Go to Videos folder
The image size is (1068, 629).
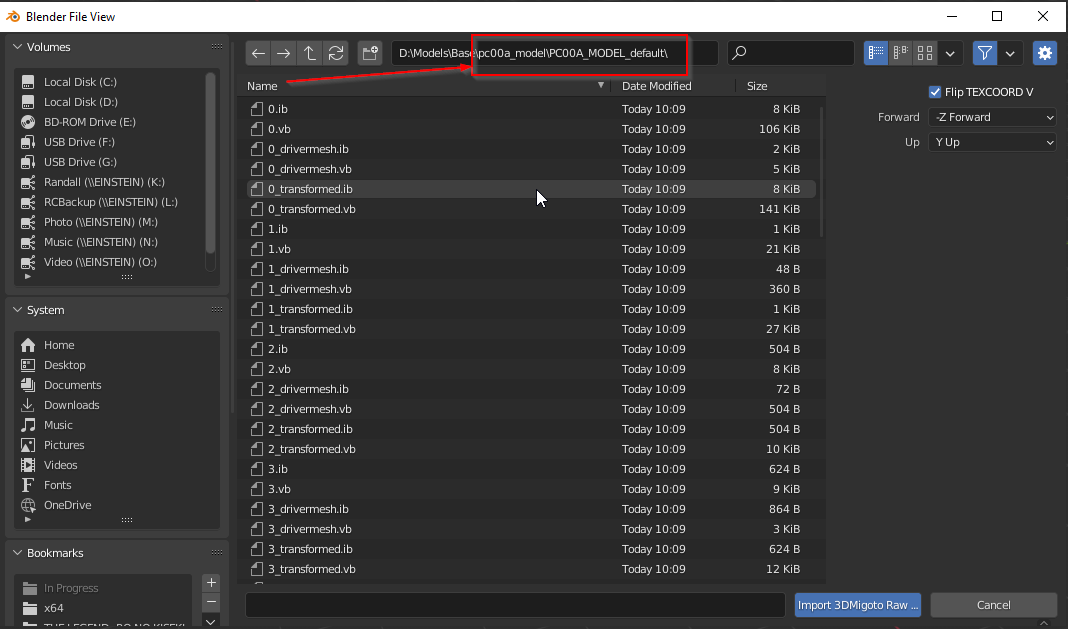pos(116,465)
